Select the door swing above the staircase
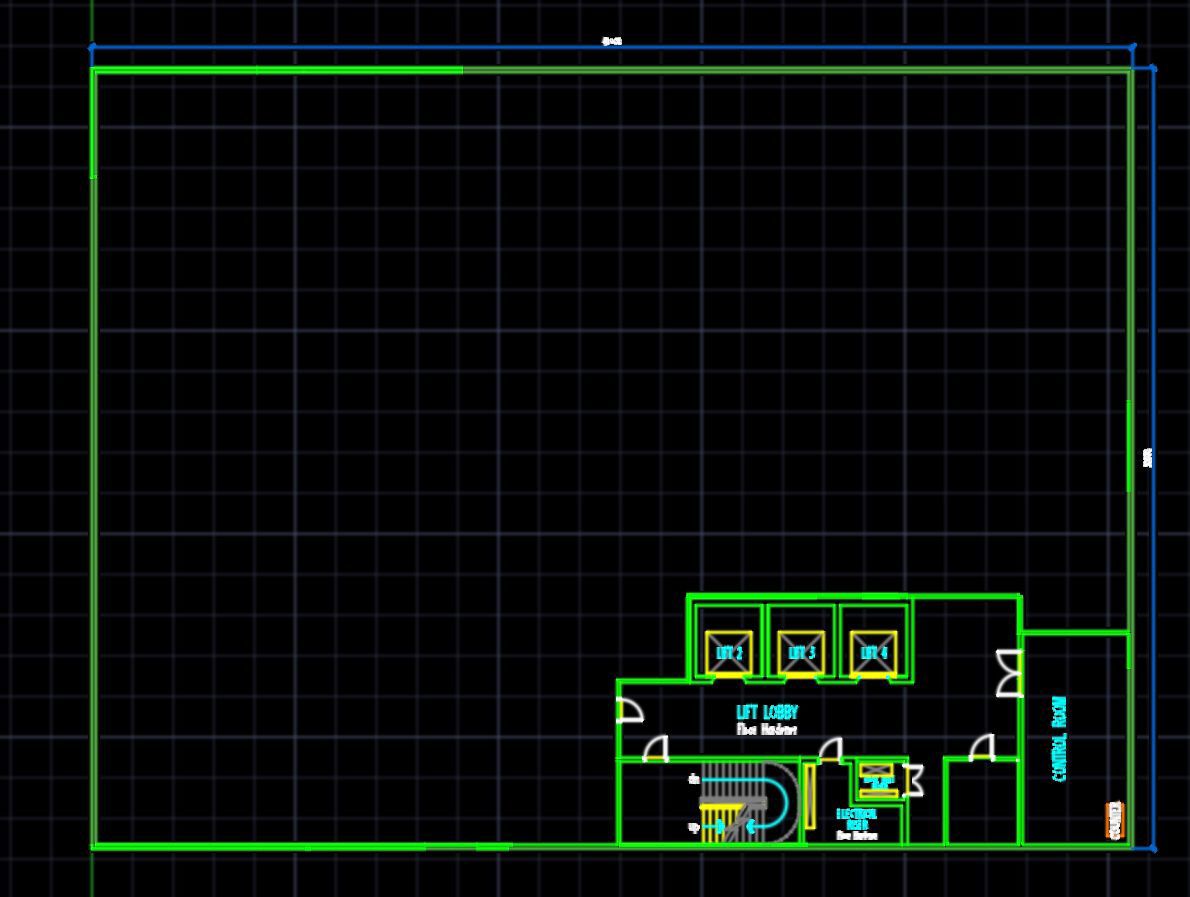Viewport: 1190px width, 897px height. point(656,748)
